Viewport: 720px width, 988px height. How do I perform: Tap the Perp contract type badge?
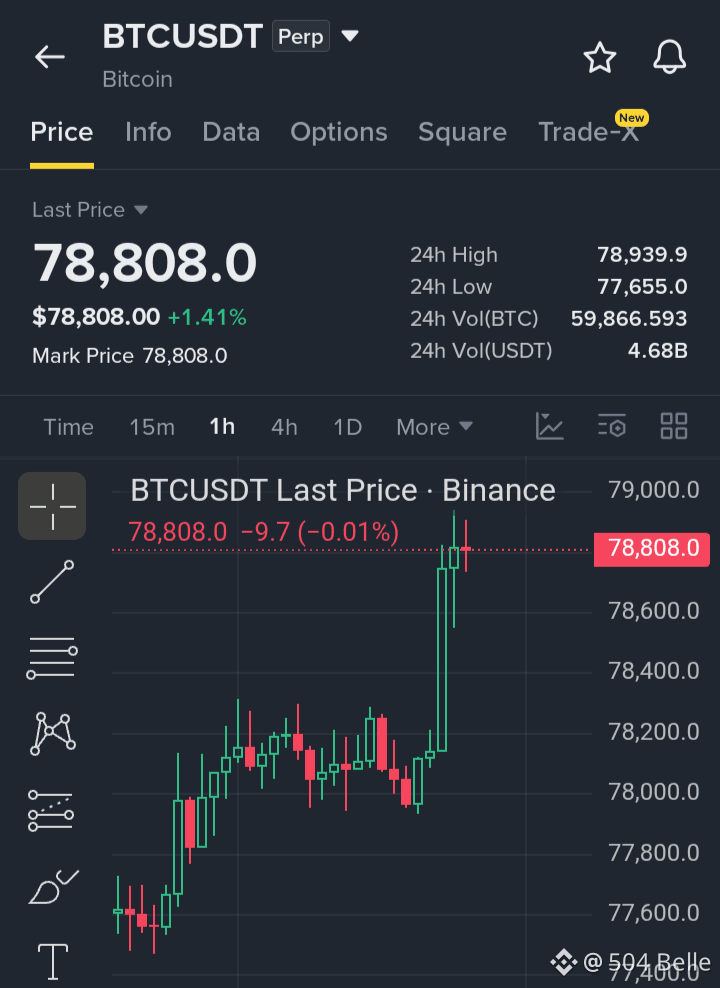click(x=300, y=37)
